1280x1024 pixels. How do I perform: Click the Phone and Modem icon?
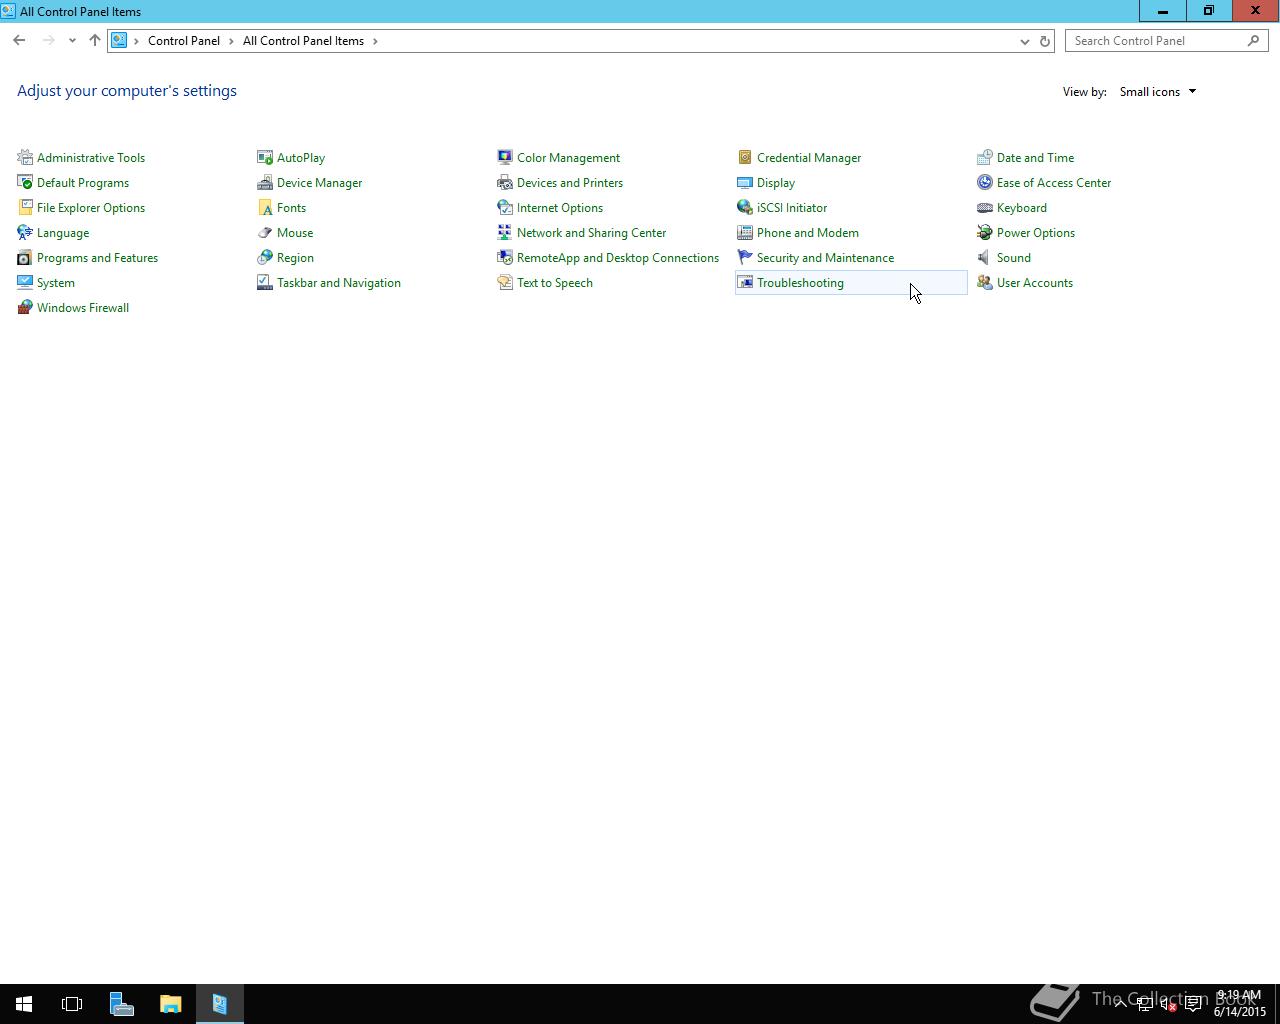(x=745, y=232)
